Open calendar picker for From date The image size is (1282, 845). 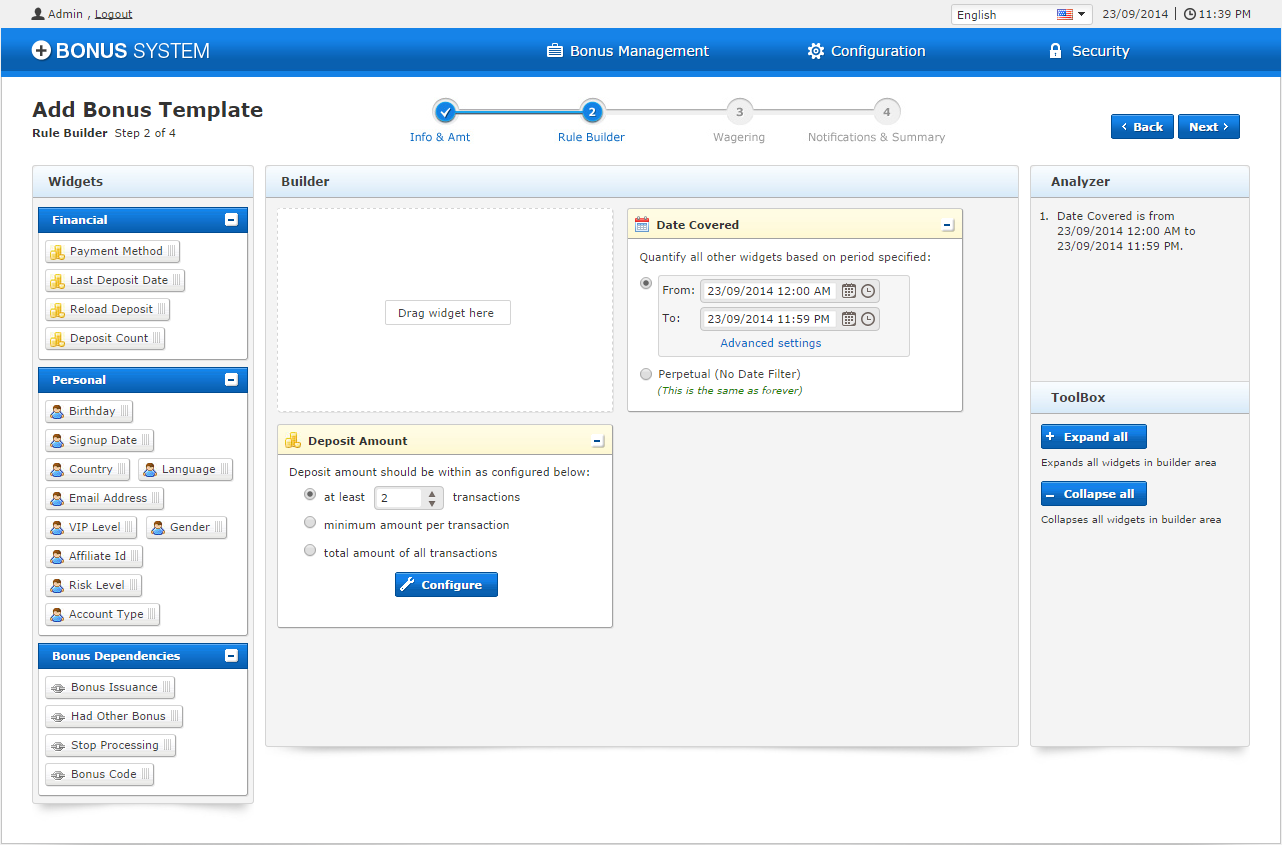click(849, 291)
